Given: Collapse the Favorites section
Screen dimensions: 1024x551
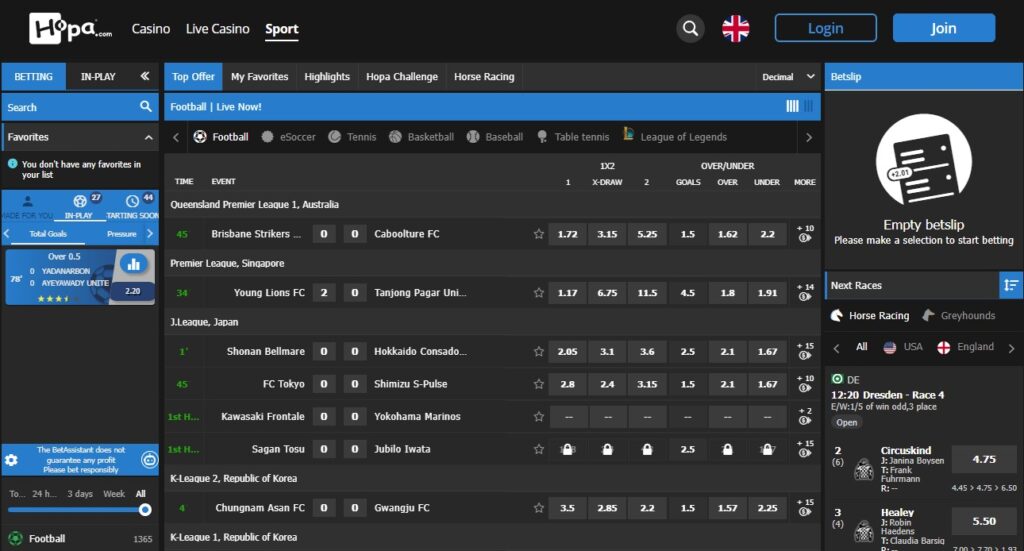Looking at the screenshot, I should pyautogui.click(x=148, y=137).
